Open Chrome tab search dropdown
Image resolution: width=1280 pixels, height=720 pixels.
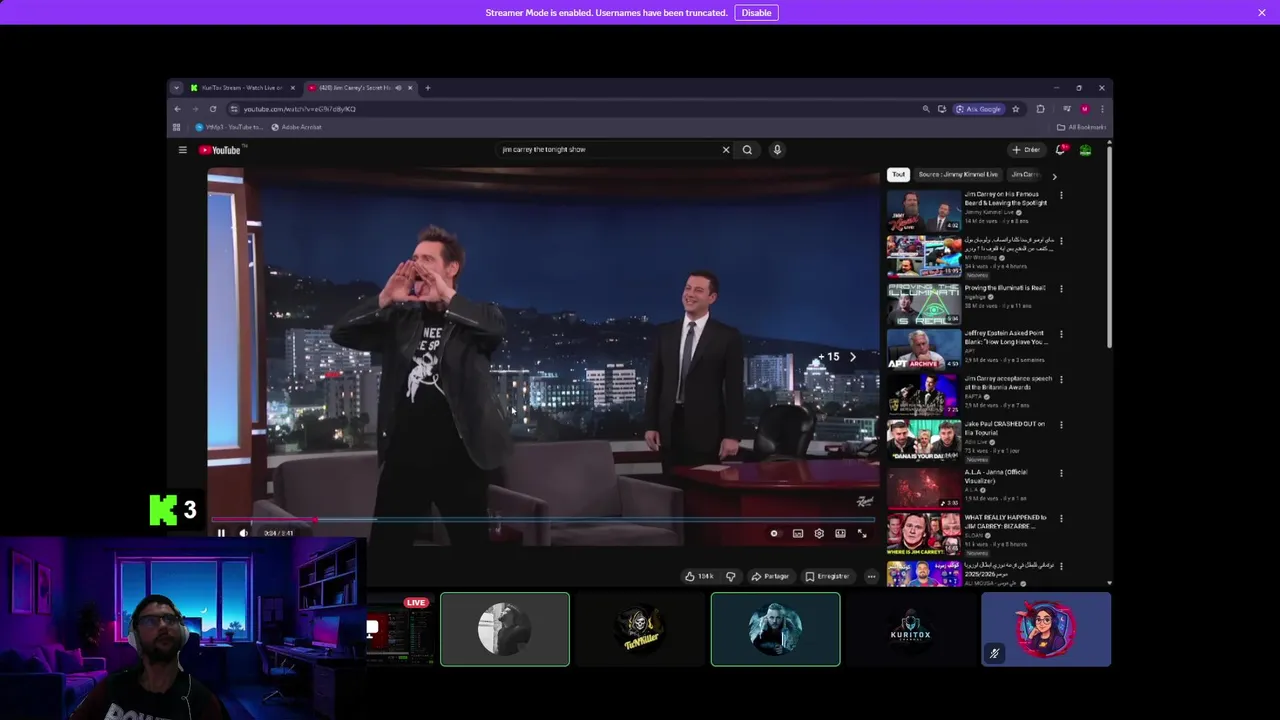pos(176,88)
